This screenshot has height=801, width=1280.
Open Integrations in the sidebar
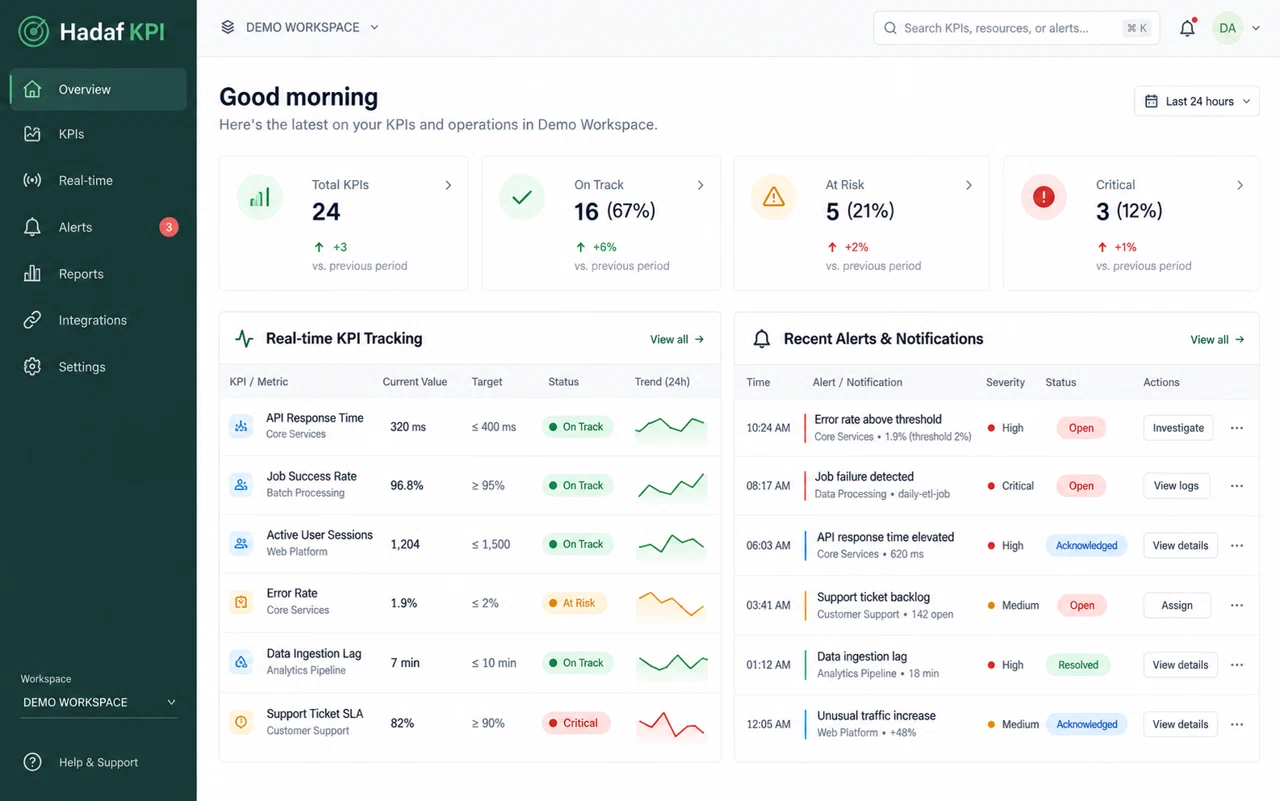(98, 320)
